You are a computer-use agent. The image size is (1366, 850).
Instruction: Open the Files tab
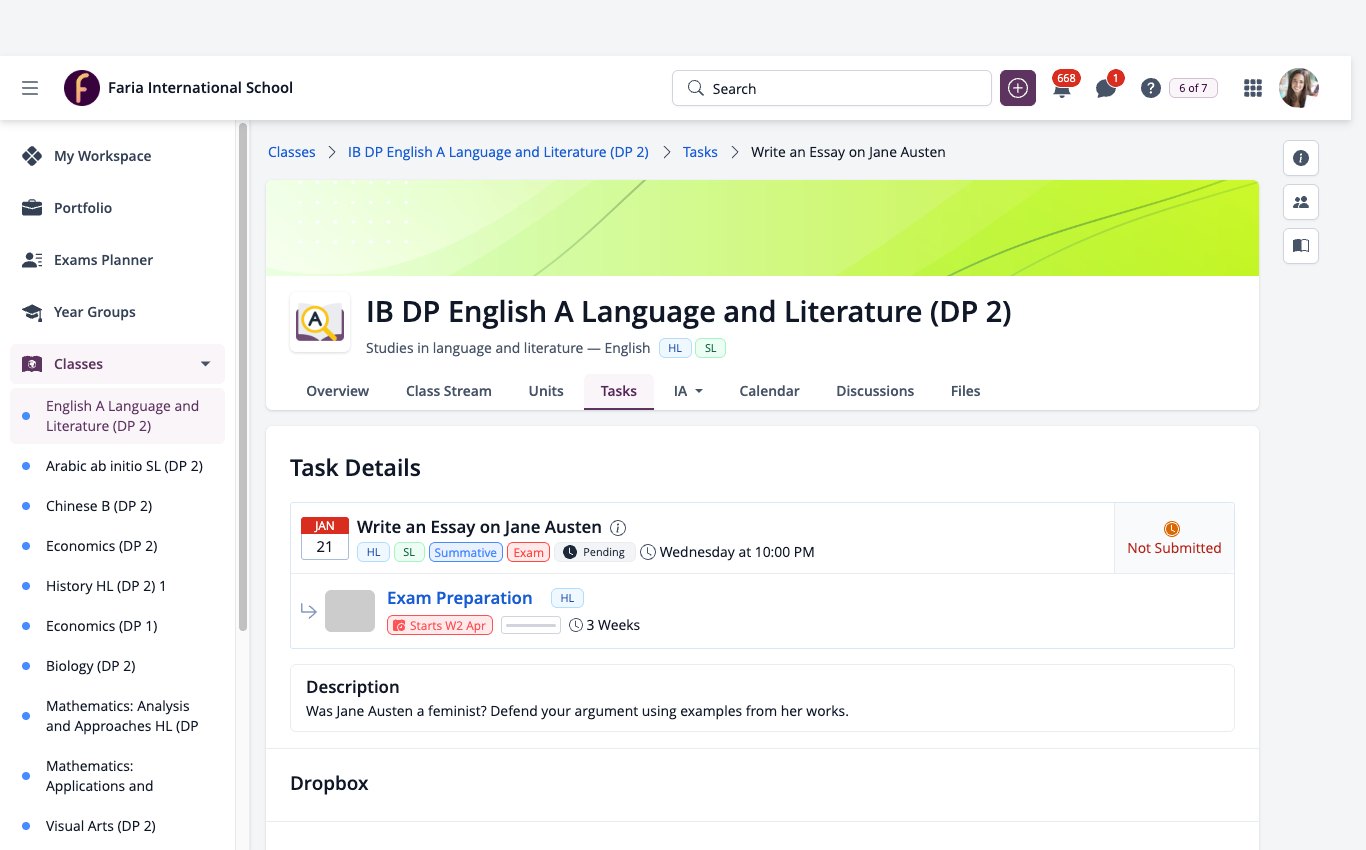pos(965,391)
